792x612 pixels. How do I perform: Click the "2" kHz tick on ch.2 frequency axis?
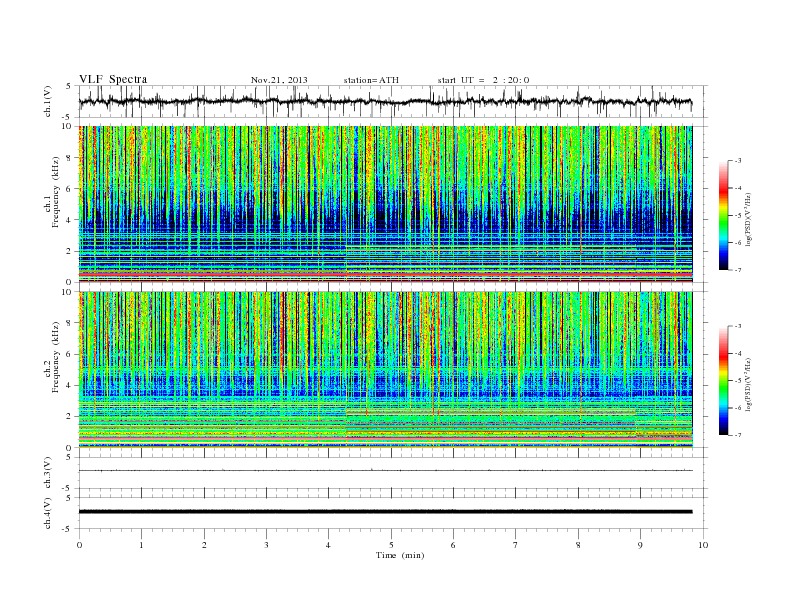pyautogui.click(x=70, y=417)
